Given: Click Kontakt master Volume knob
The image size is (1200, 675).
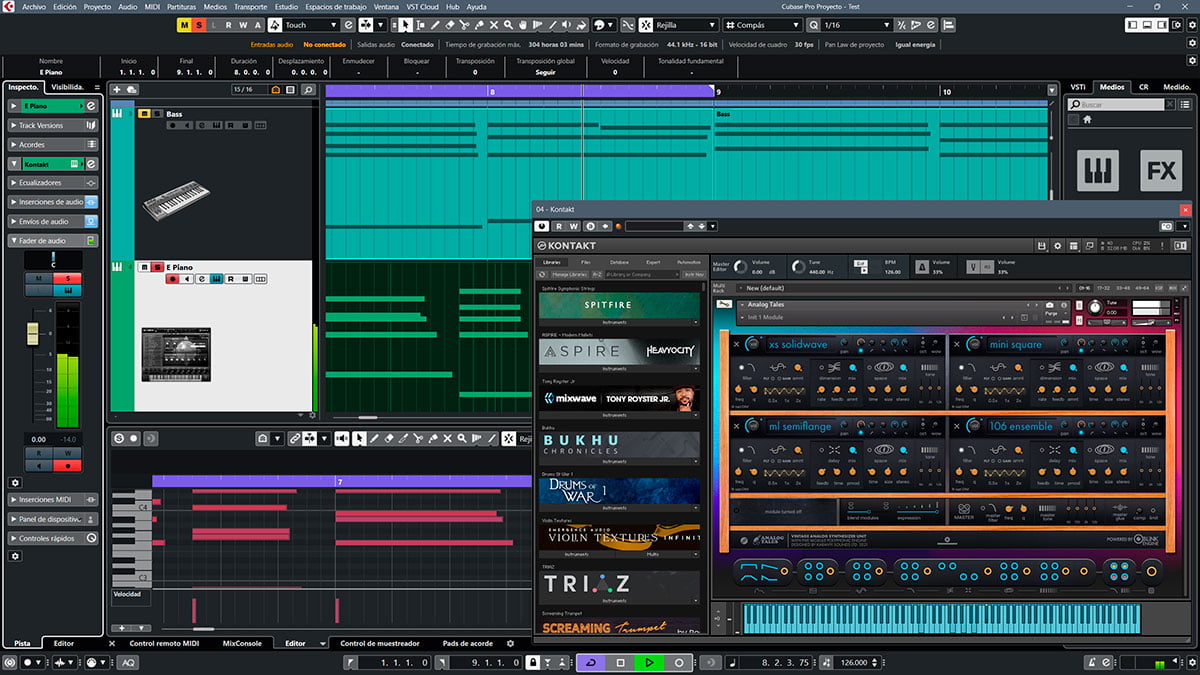Looking at the screenshot, I should (739, 267).
